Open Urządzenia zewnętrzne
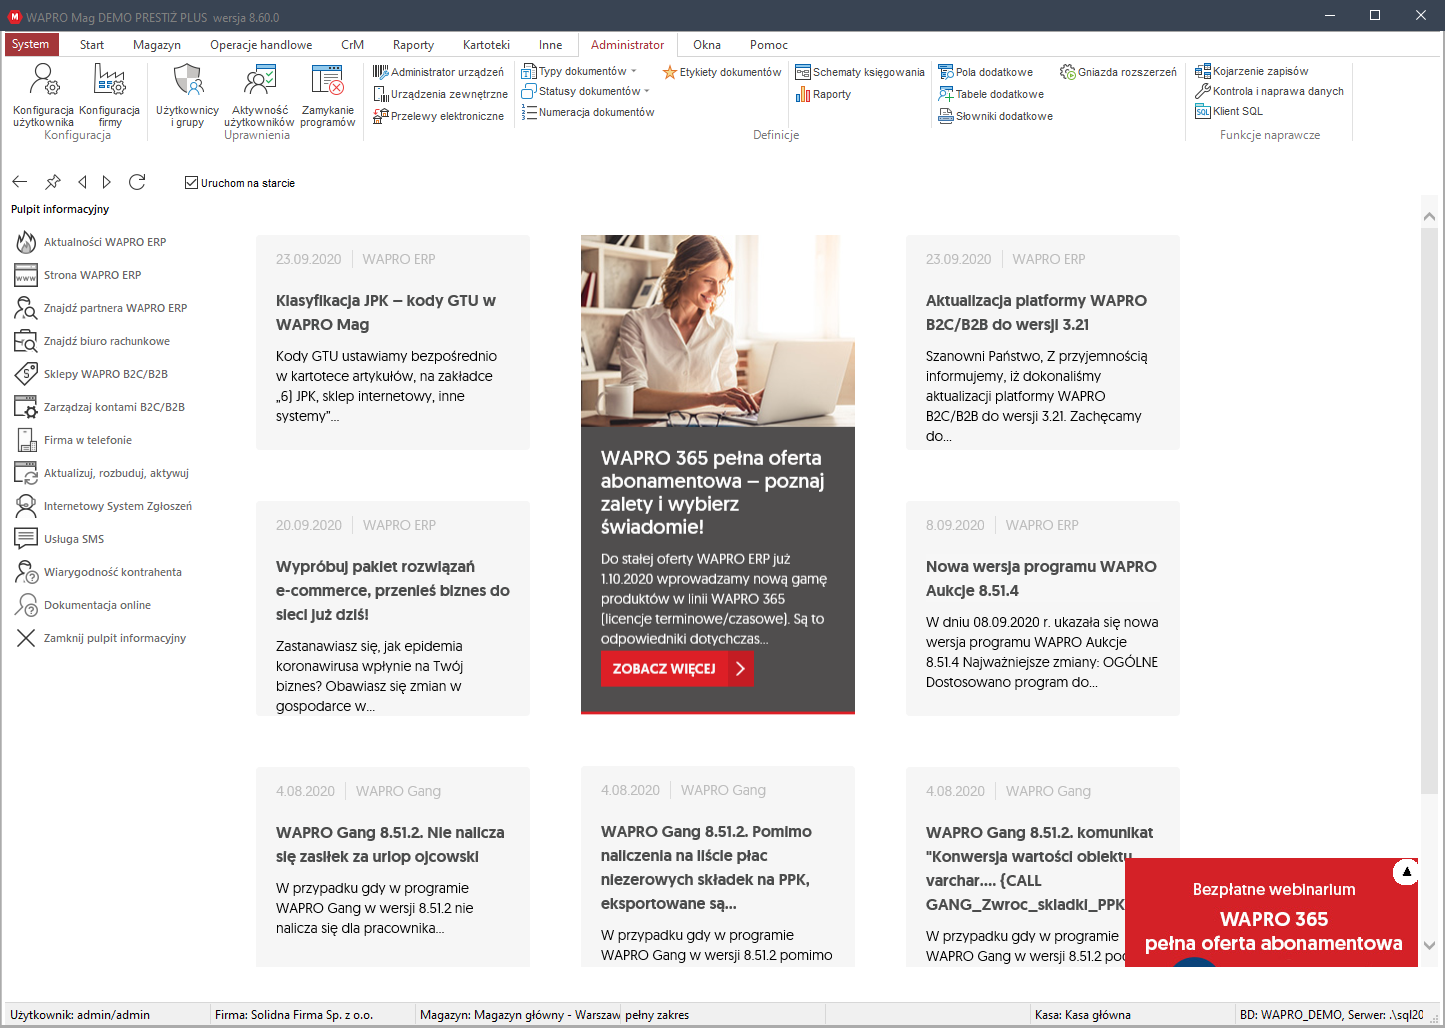This screenshot has height=1030, width=1445. (x=440, y=94)
